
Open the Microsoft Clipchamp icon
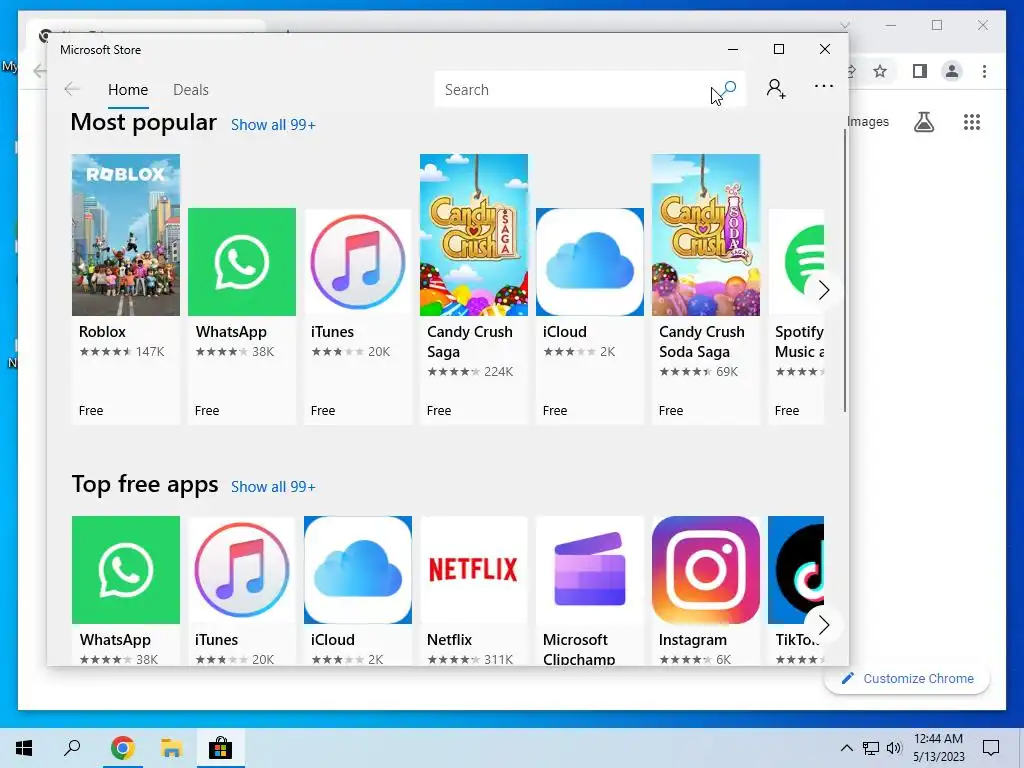[590, 570]
